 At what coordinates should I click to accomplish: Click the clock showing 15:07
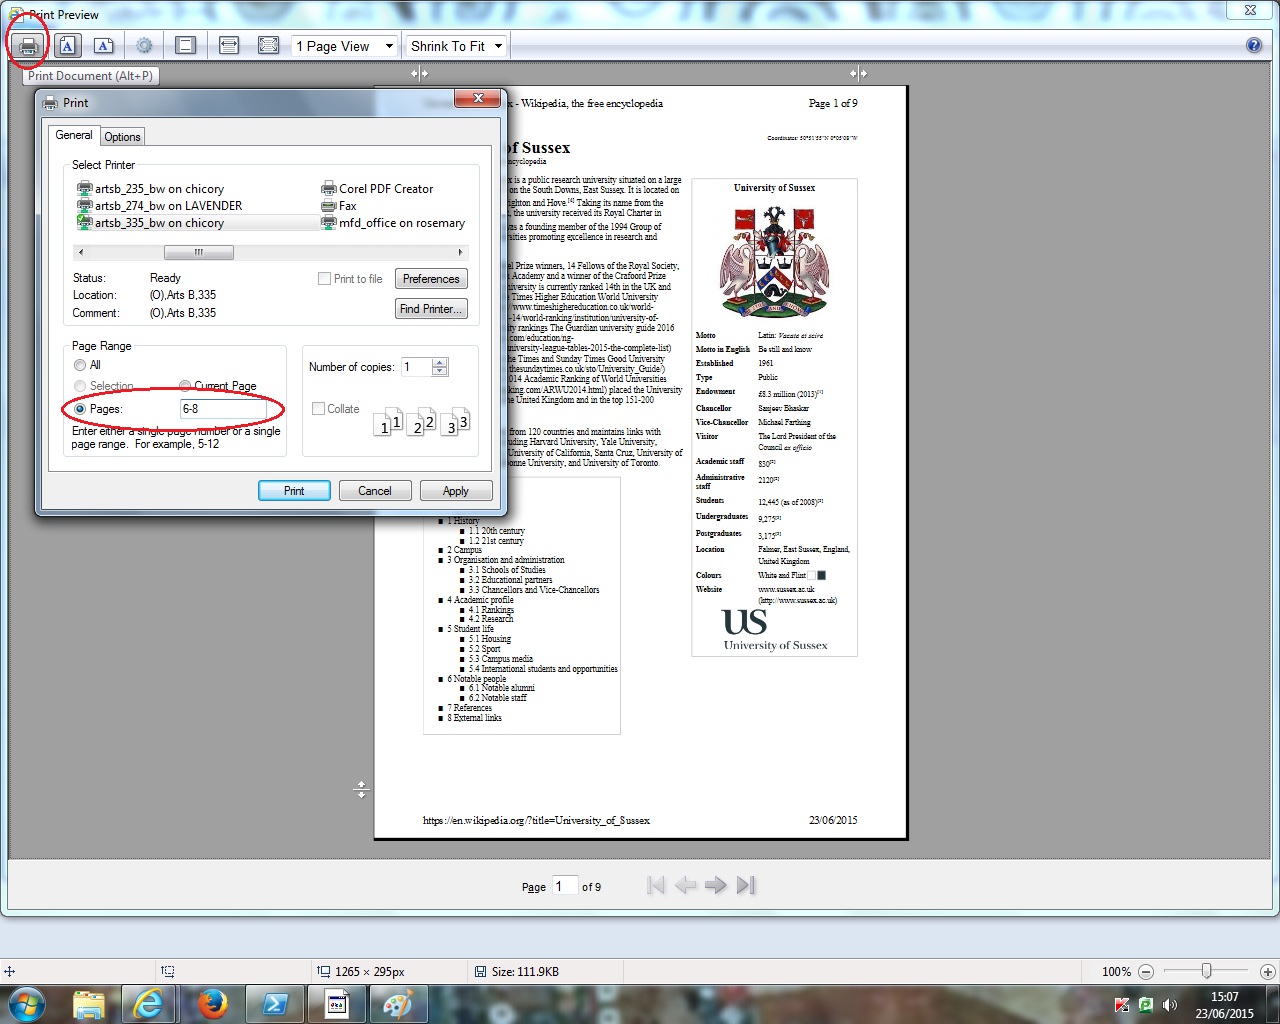(x=1224, y=997)
